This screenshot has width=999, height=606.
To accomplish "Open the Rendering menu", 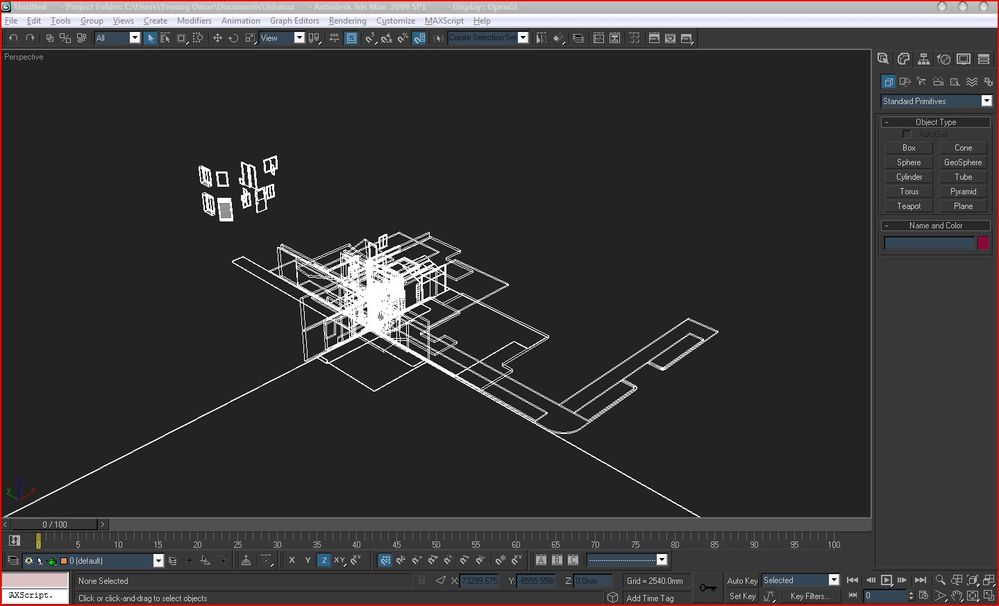I will coord(347,20).
